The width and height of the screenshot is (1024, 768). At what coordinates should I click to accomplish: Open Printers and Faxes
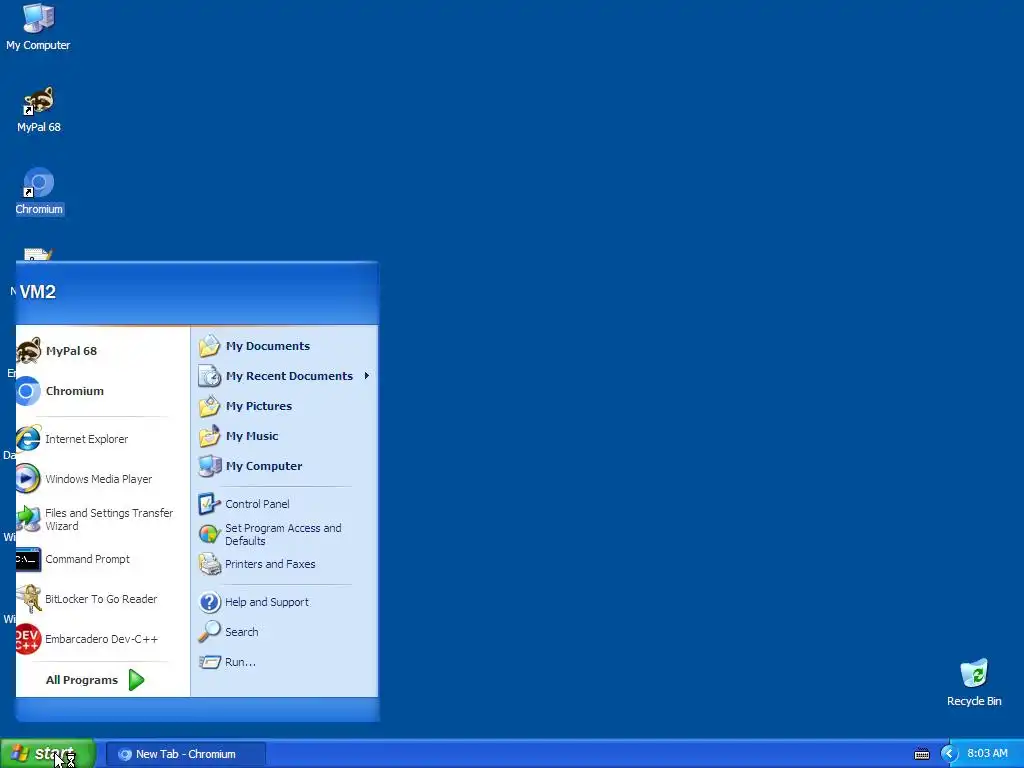(x=285, y=564)
